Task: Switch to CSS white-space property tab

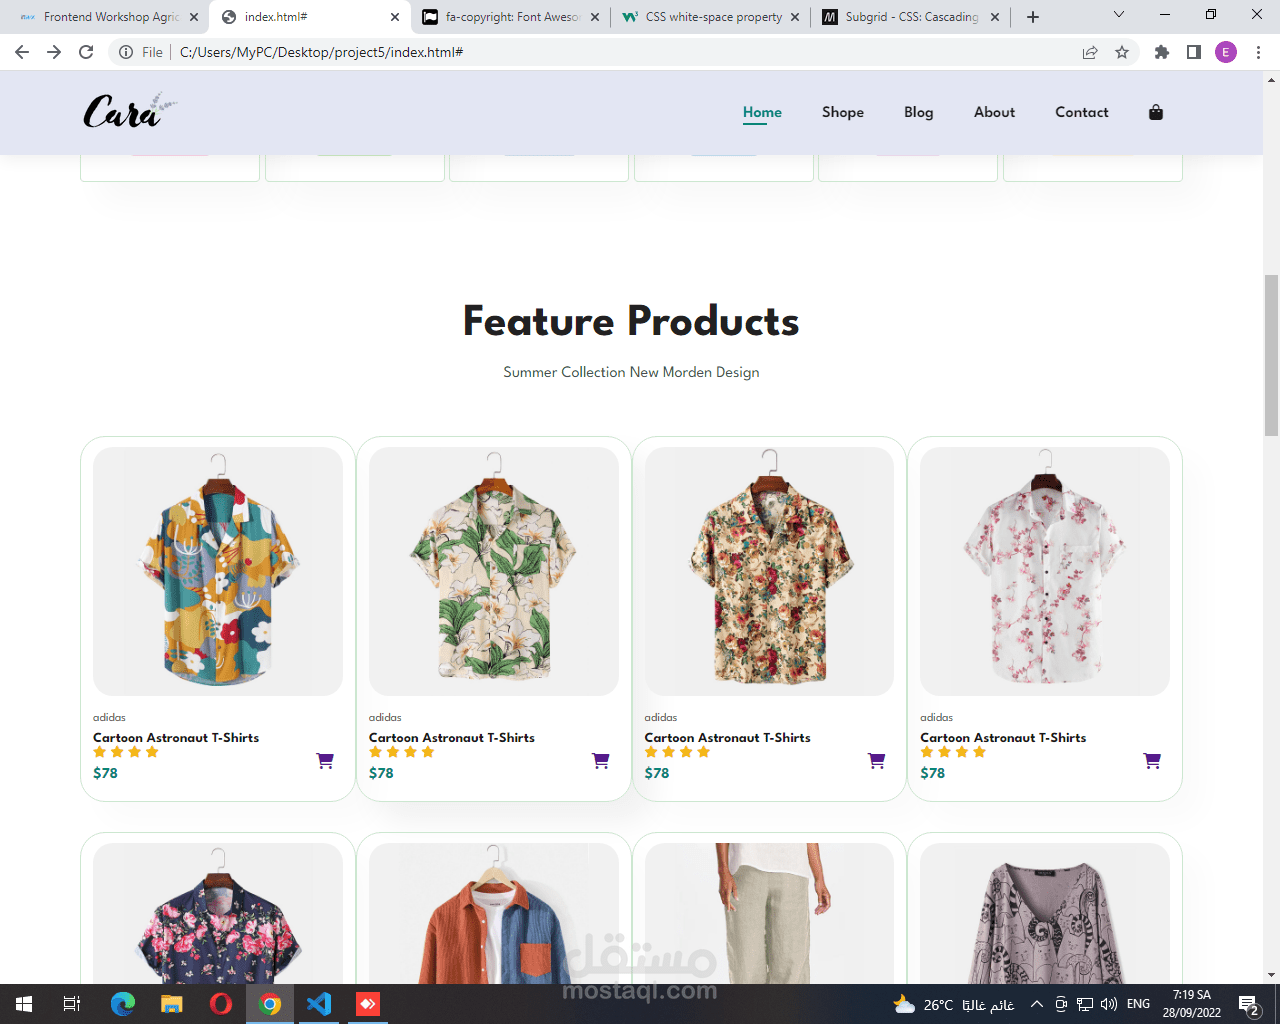Action: pos(711,17)
